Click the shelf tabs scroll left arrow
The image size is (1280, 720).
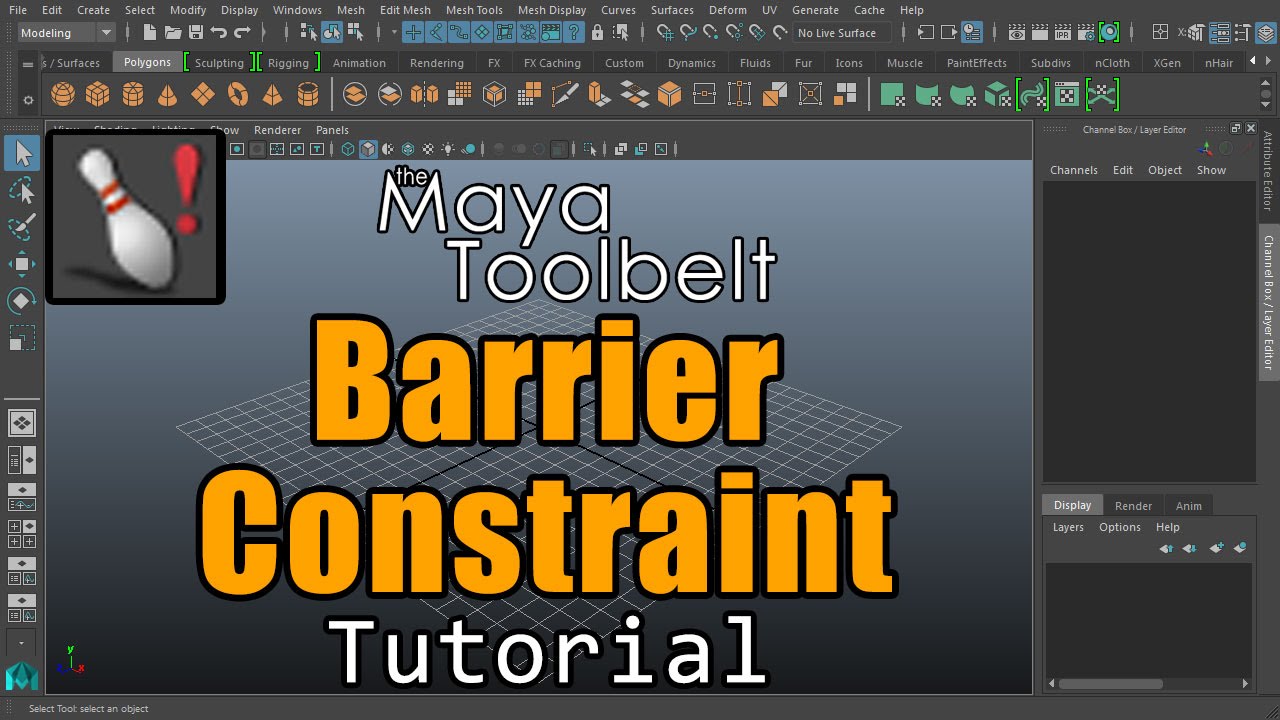pos(1254,62)
